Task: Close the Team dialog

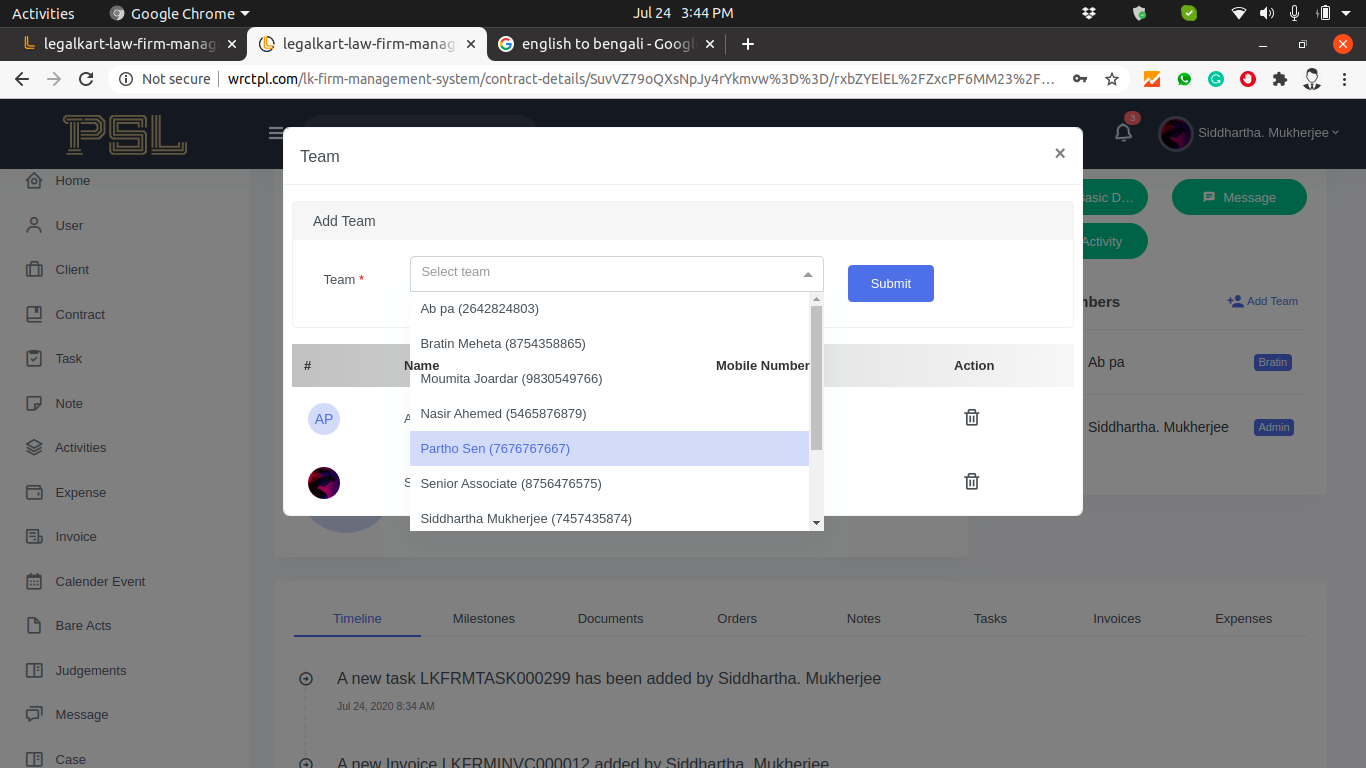Action: (x=1060, y=153)
